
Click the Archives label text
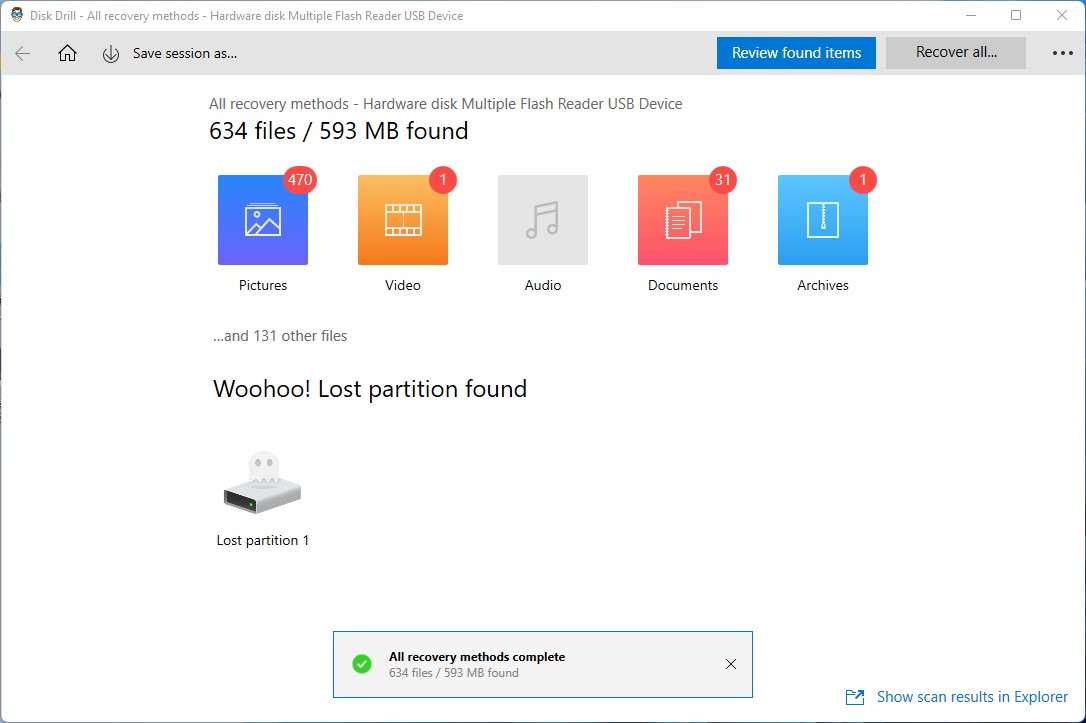823,285
